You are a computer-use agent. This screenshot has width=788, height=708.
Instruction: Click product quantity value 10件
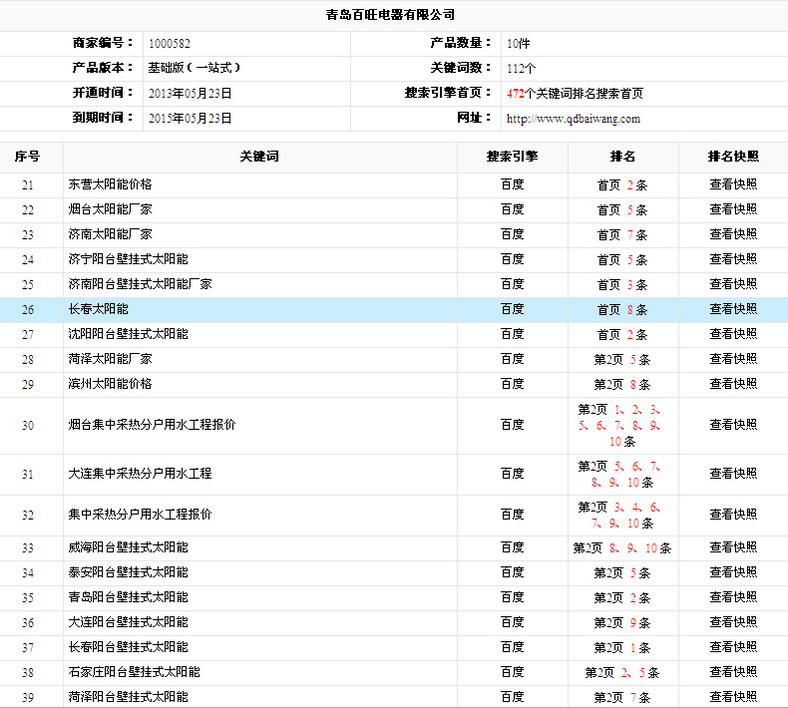[518, 44]
